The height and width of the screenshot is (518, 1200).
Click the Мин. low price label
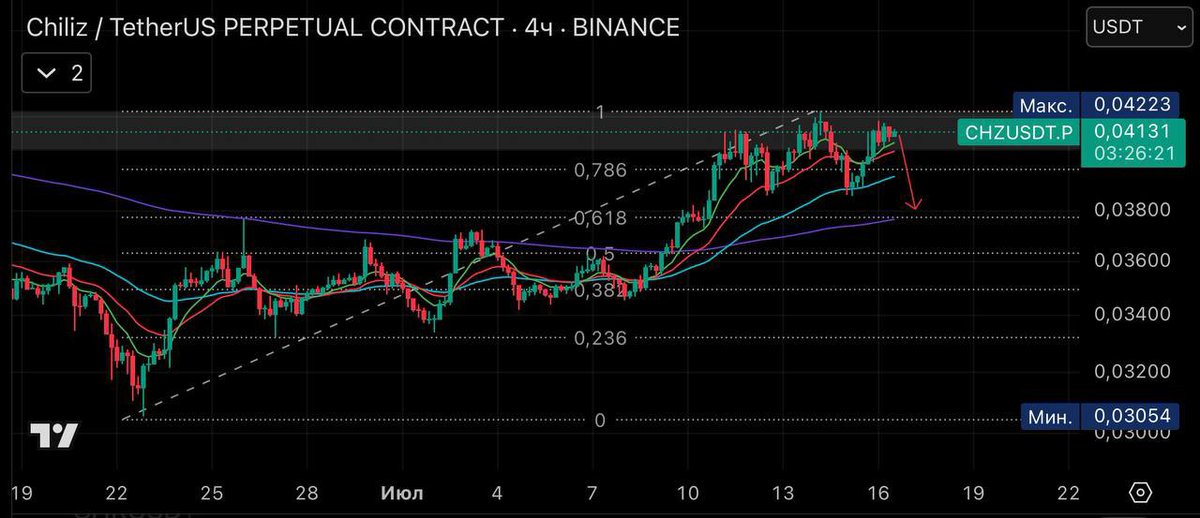point(1052,416)
